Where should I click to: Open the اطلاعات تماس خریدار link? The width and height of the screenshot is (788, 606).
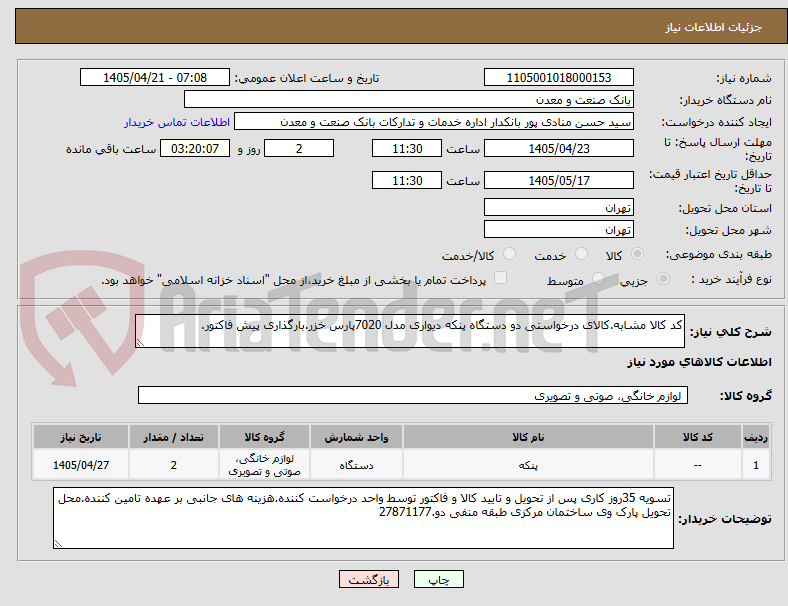tap(177, 122)
